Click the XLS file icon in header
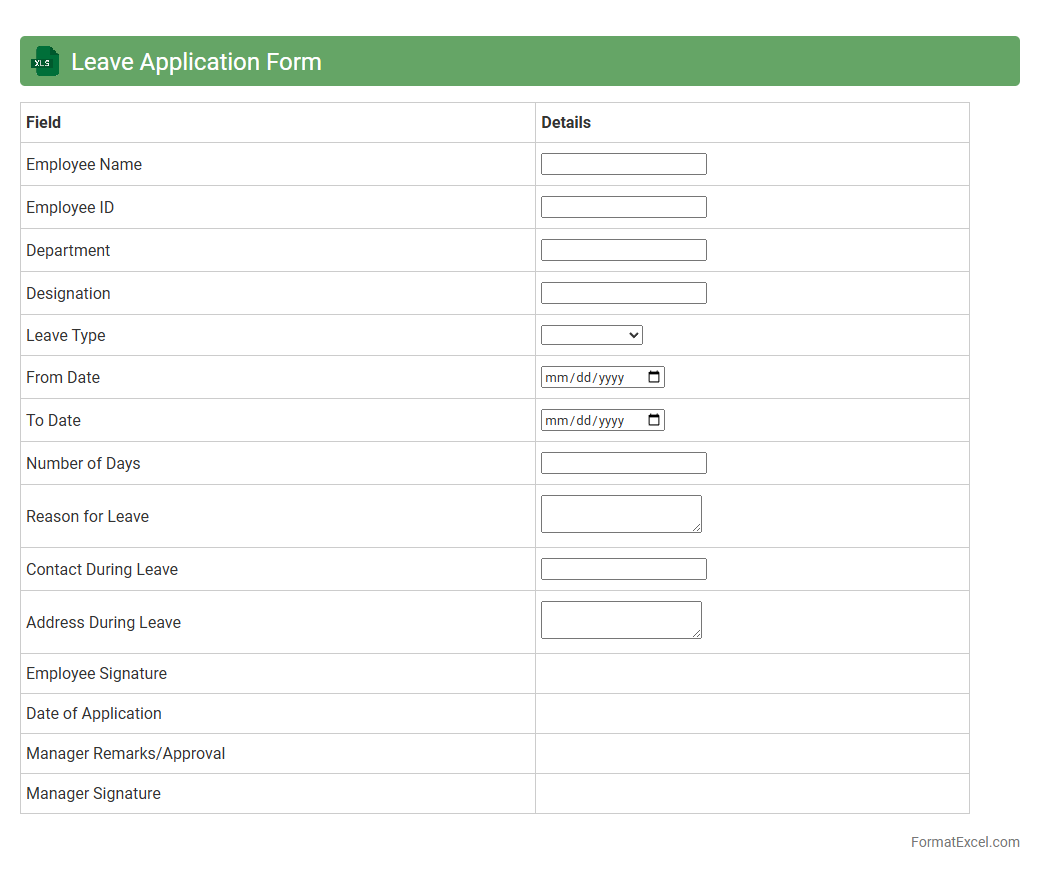This screenshot has width=1040, height=871. pyautogui.click(x=45, y=61)
